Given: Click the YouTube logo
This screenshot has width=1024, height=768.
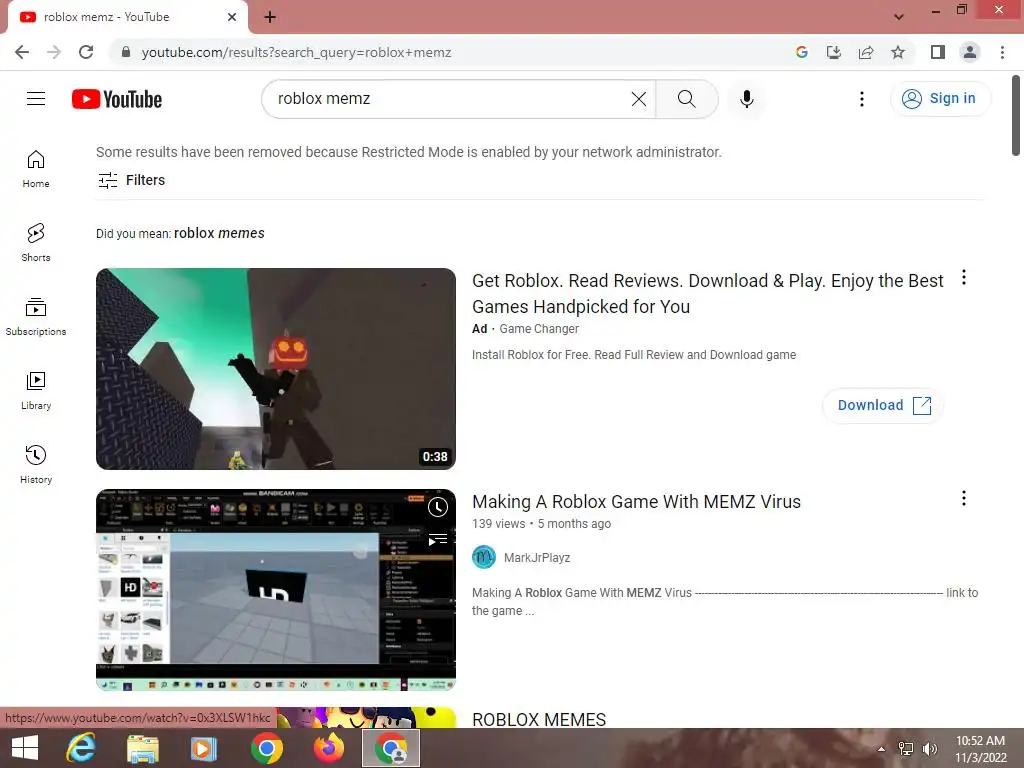Looking at the screenshot, I should pos(117,99).
